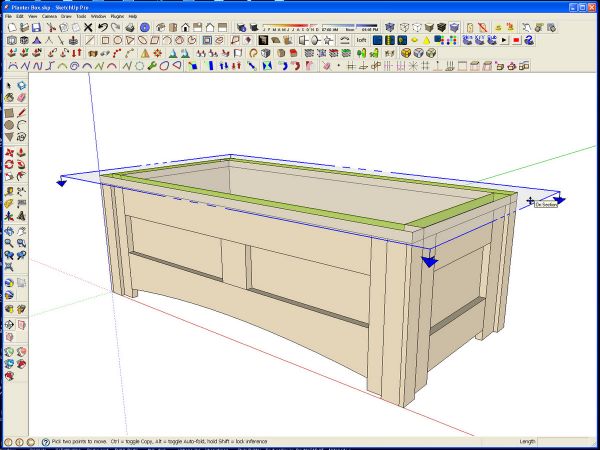The width and height of the screenshot is (600, 450).
Task: Switch to the Iso house view icon
Action: point(161,27)
